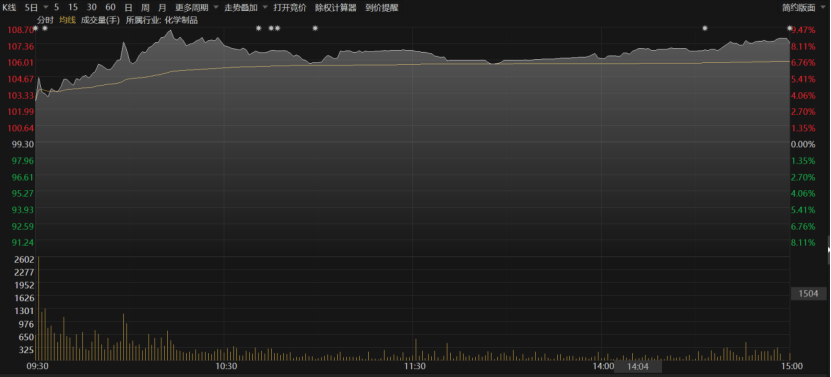Click 打开竞价 button
This screenshot has height=377, width=831.
tap(290, 8)
